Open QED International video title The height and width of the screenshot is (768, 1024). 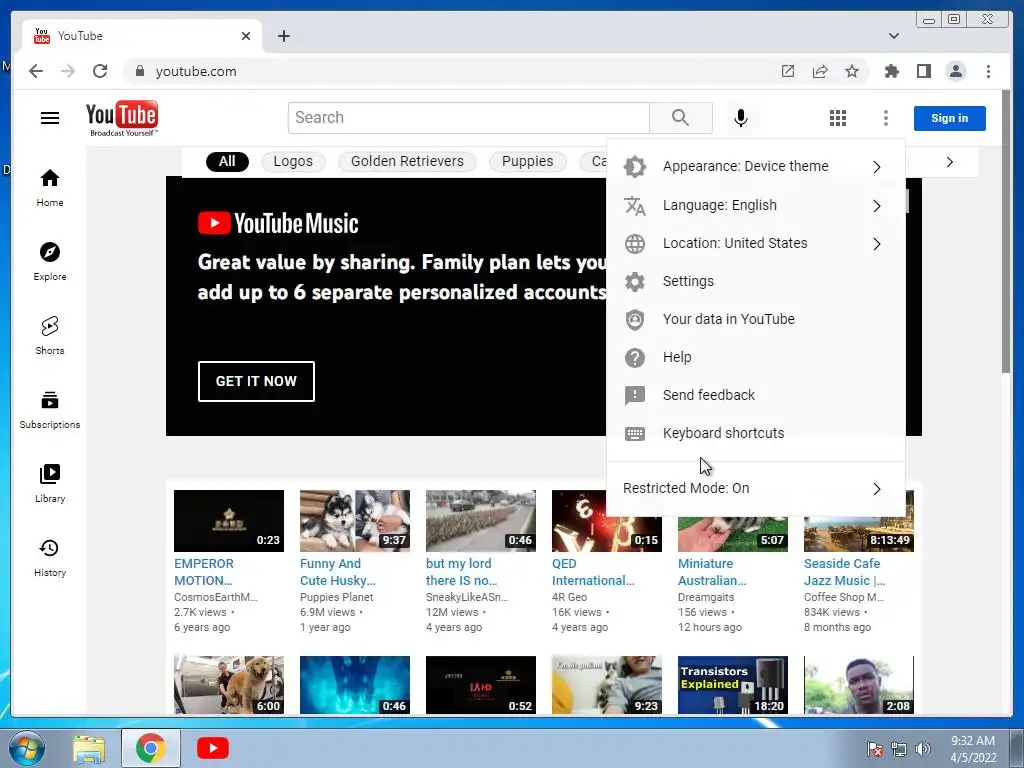pyautogui.click(x=593, y=571)
